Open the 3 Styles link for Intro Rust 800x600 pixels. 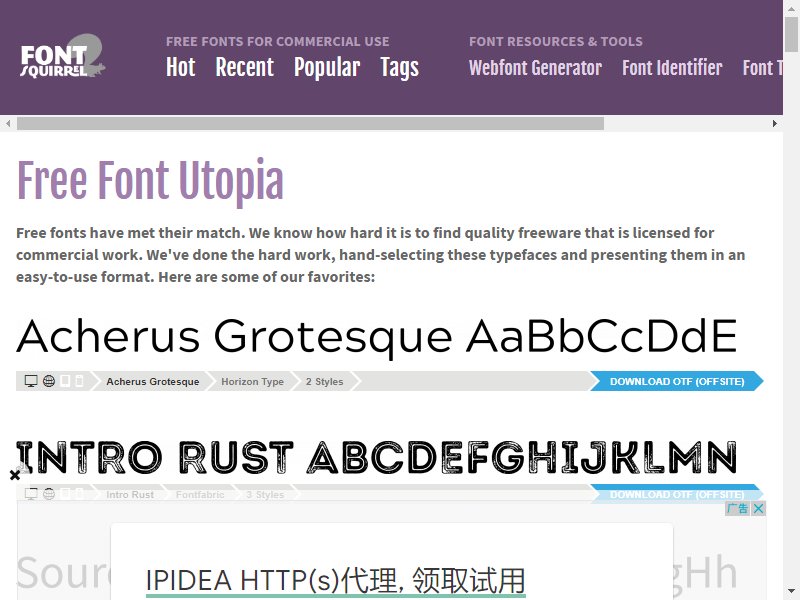(265, 494)
